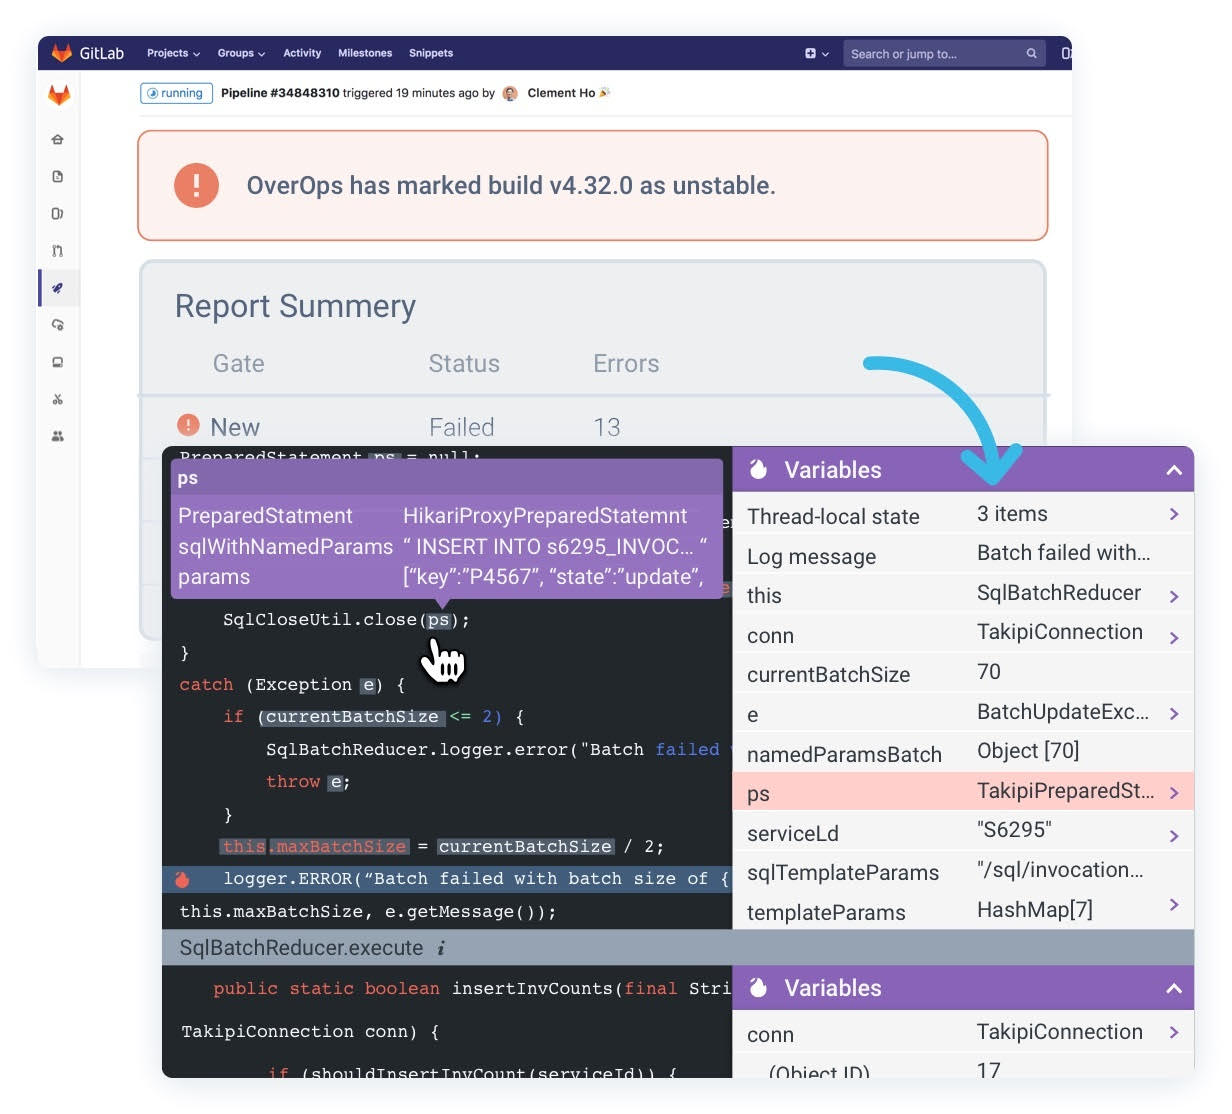Click flame icon in second Variables header
This screenshot has width=1232, height=1114.
tap(758, 987)
